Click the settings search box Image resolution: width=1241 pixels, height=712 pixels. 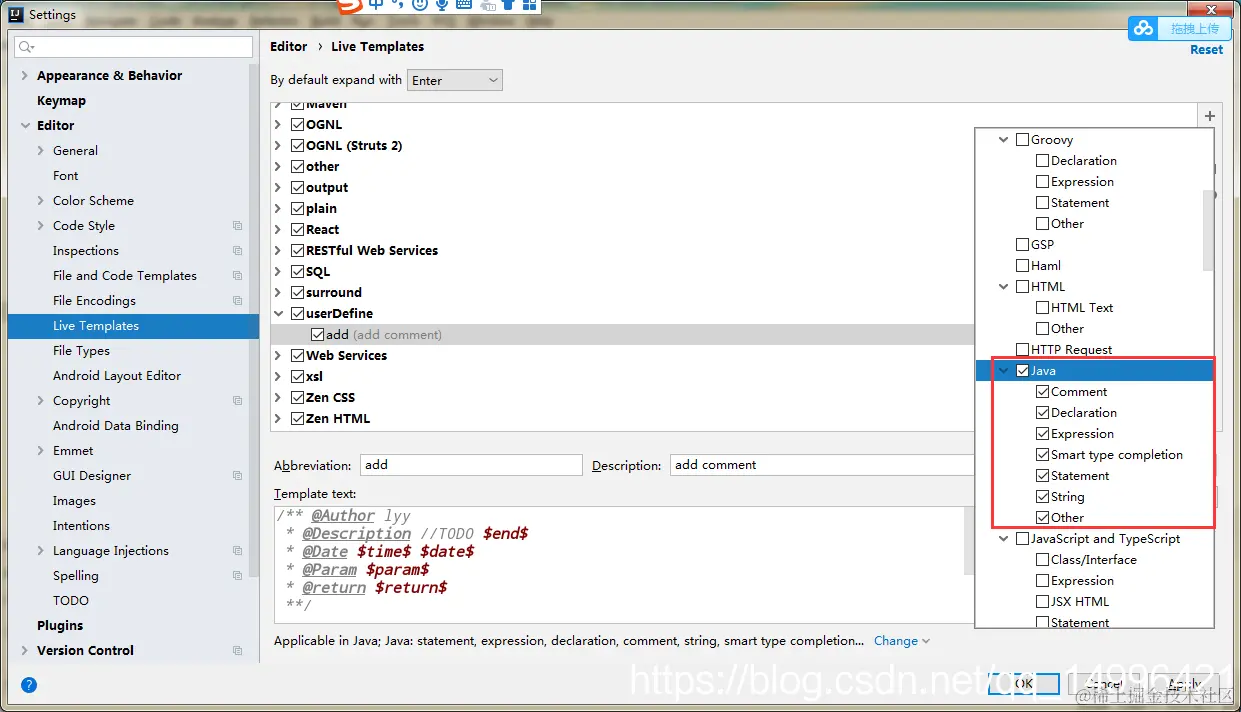pos(134,47)
